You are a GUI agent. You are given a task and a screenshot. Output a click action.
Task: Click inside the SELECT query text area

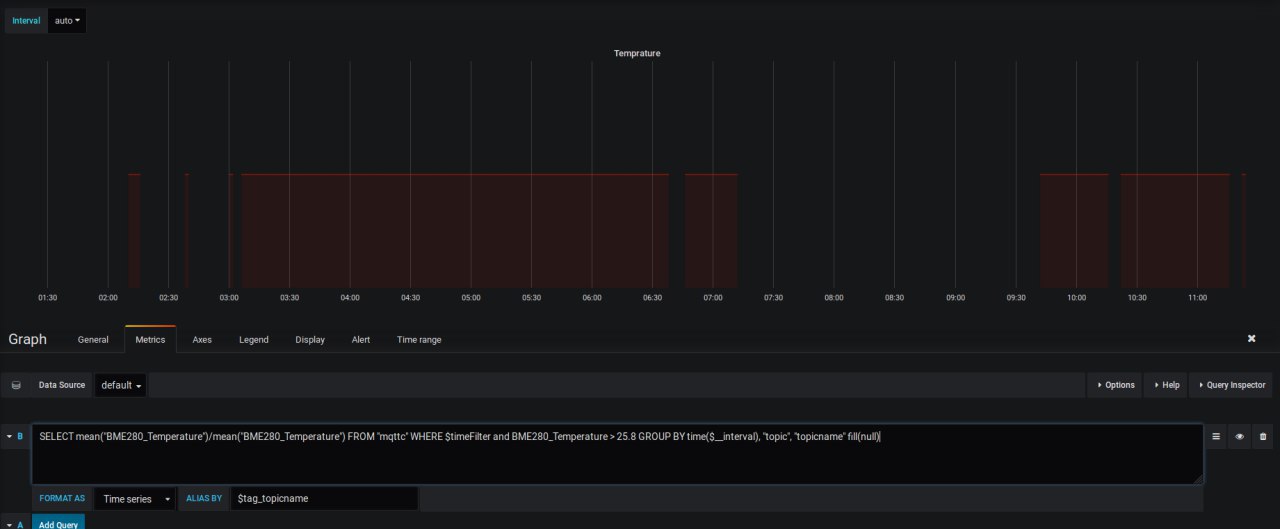click(618, 454)
